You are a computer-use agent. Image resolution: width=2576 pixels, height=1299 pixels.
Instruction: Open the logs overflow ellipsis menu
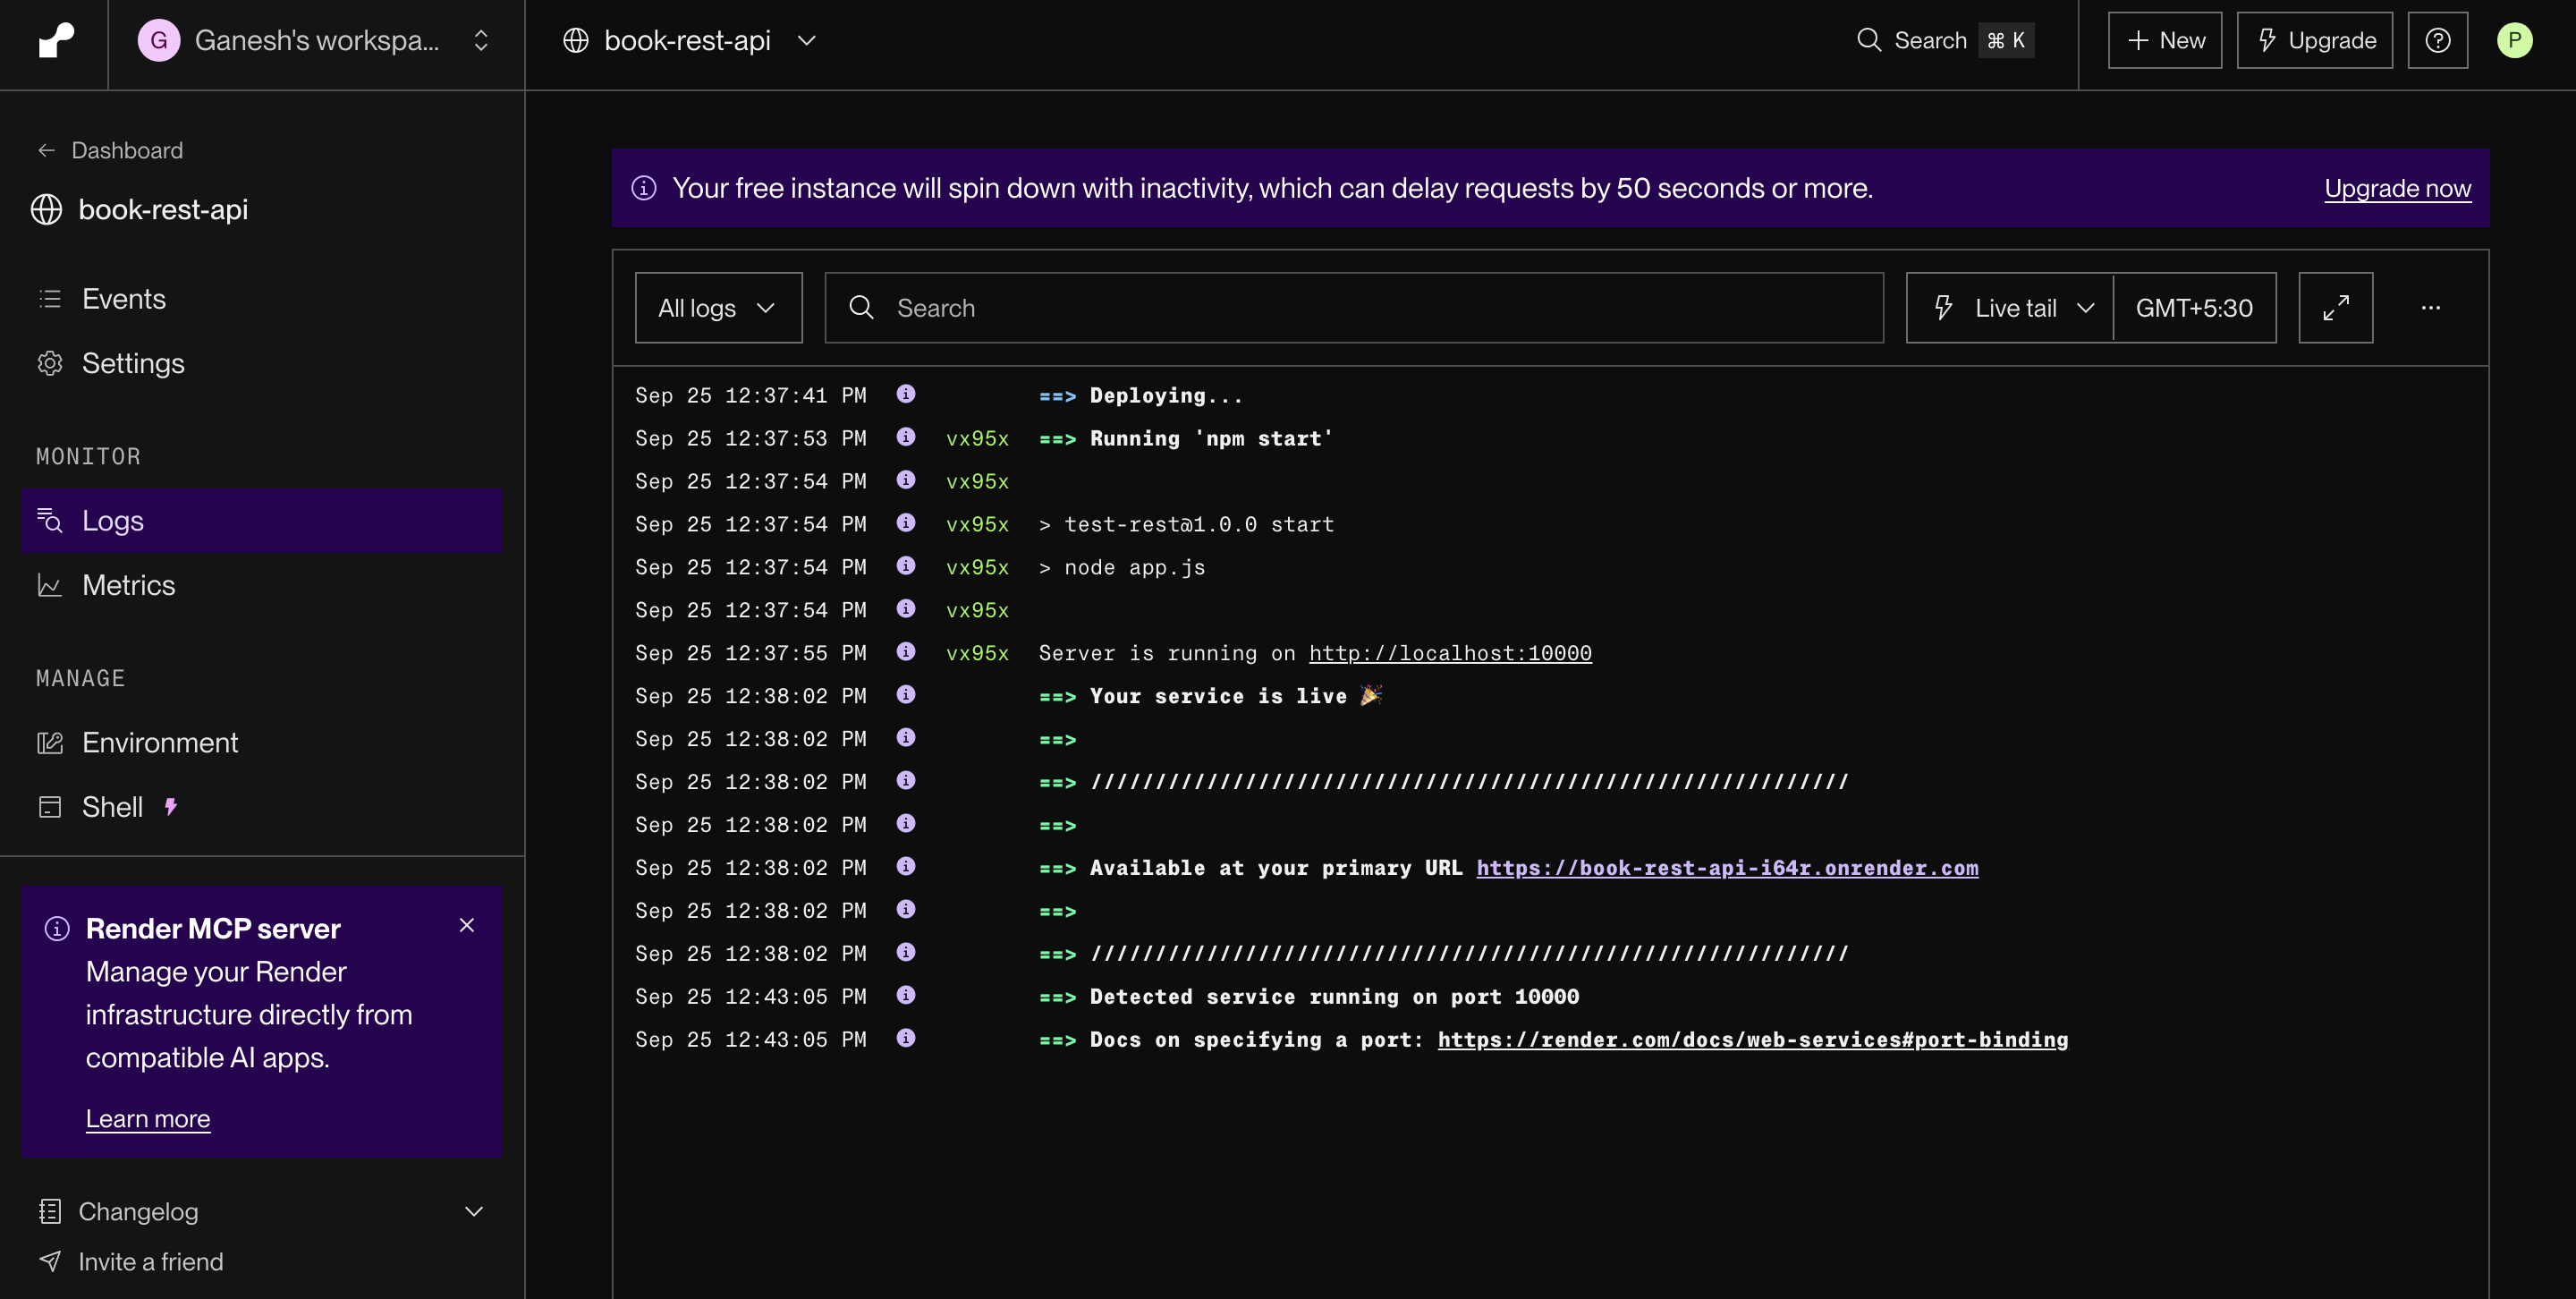(x=2432, y=307)
